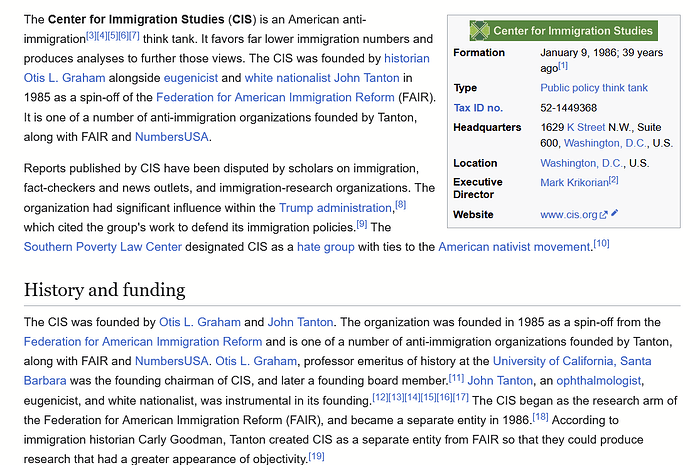Open 'John Tanton' link after 'Graham and'

coord(300,322)
